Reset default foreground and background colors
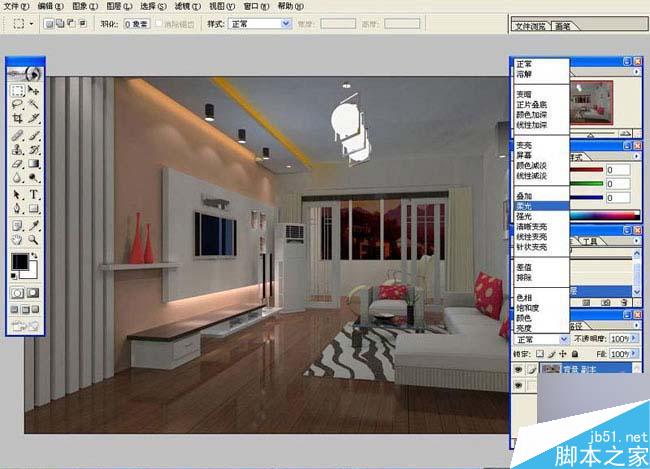This screenshot has height=469, width=650. (x=14, y=276)
